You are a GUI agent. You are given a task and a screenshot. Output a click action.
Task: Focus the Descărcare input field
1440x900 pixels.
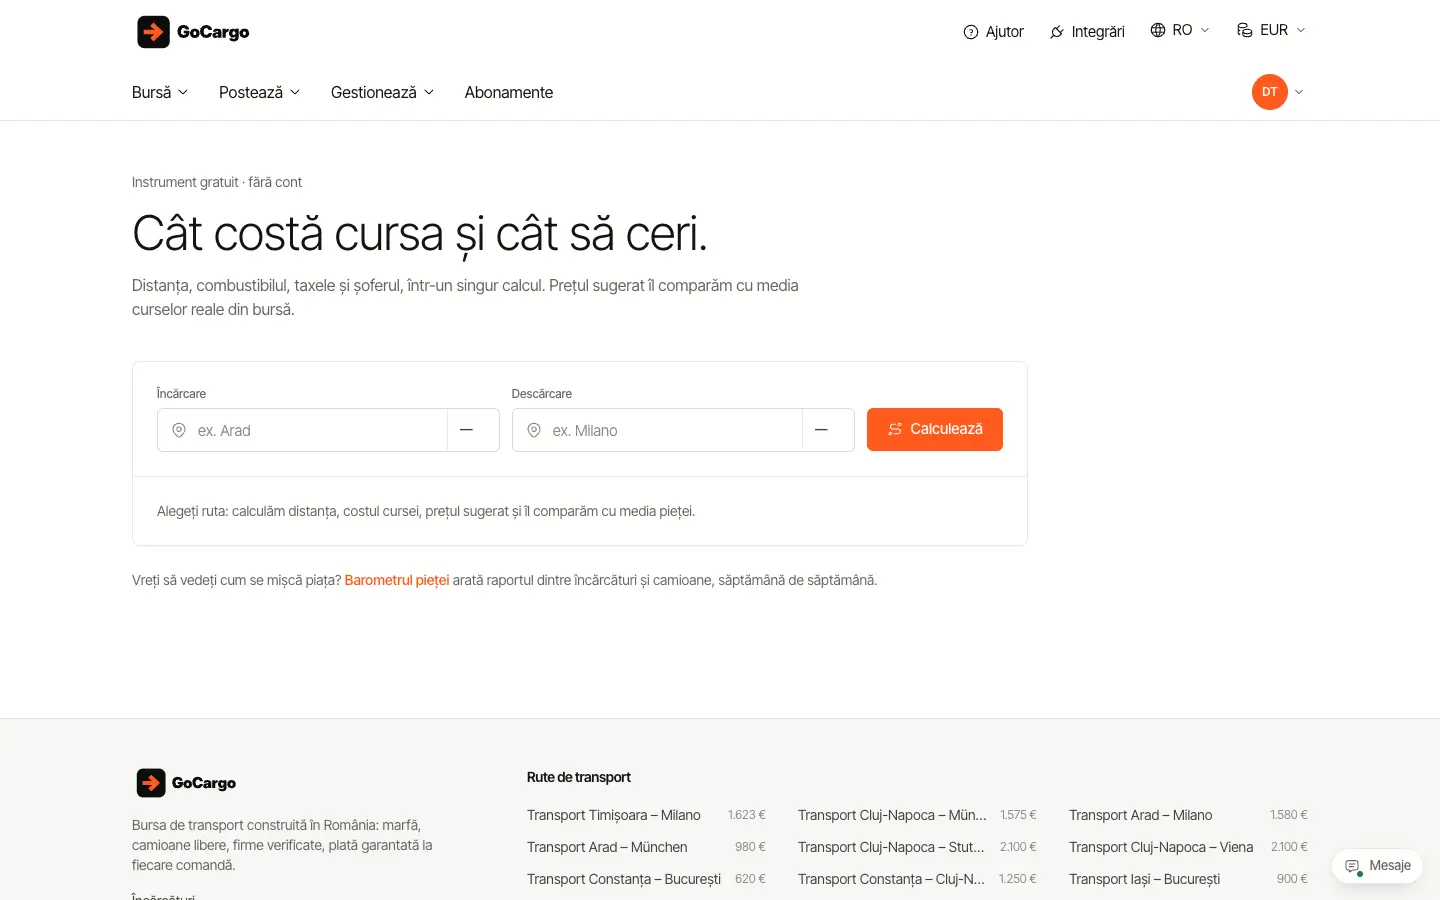tap(657, 430)
